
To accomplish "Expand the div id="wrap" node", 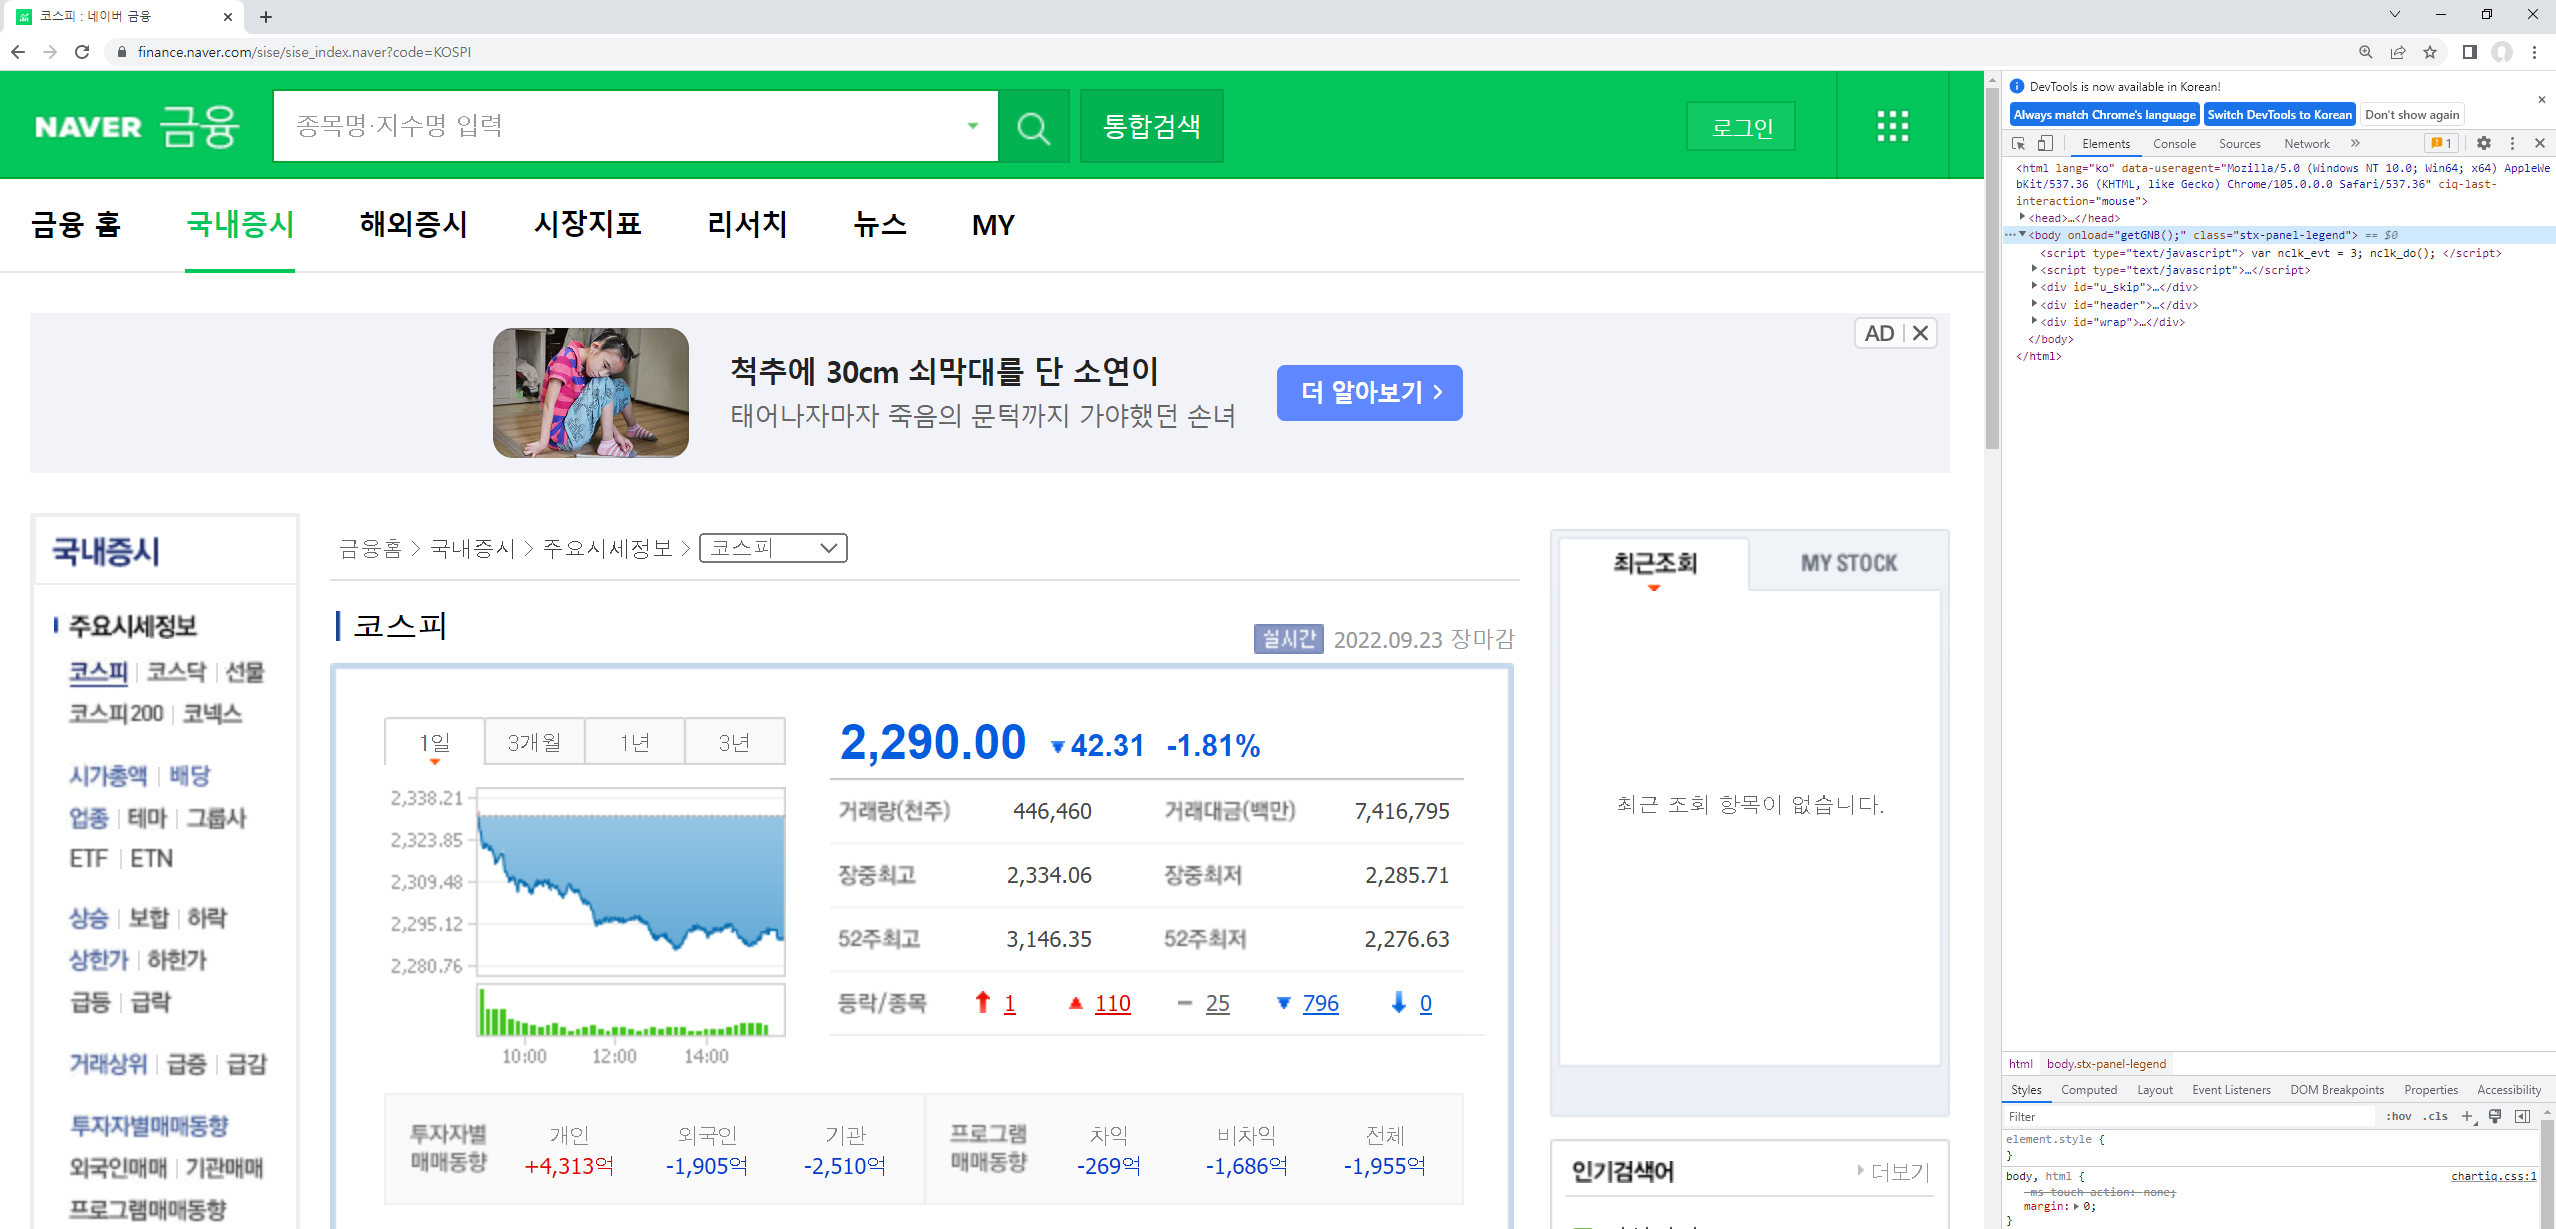I will pos(2034,322).
